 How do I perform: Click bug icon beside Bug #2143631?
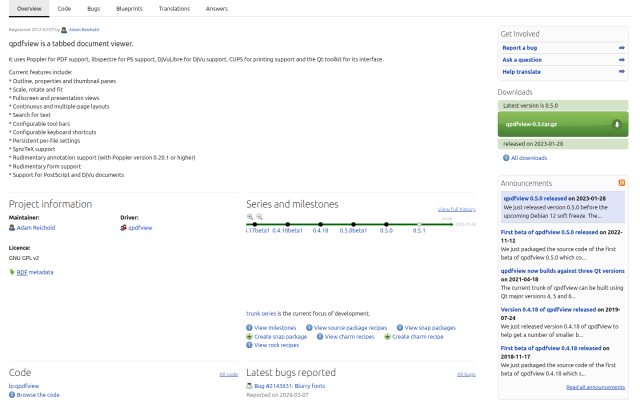point(249,386)
